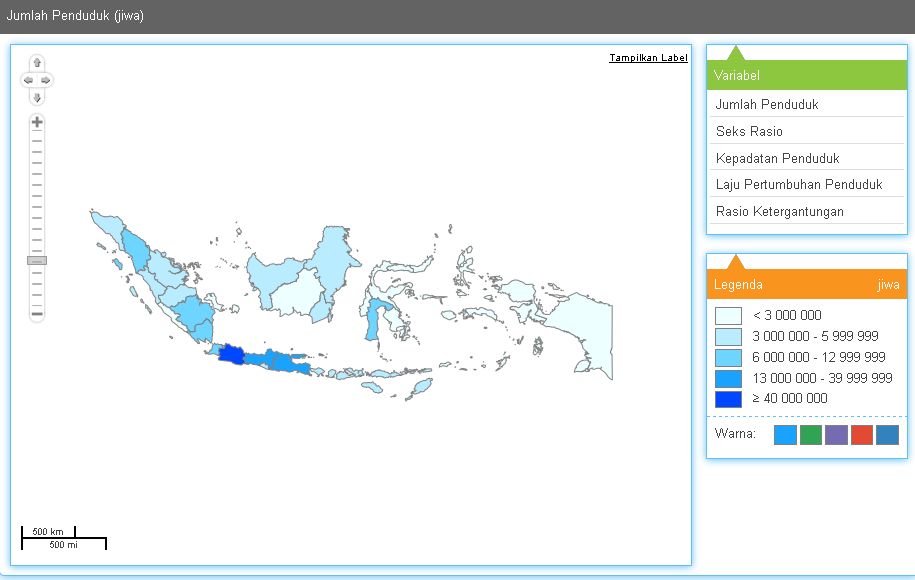The height and width of the screenshot is (580, 915).
Task: Pick the steel blue Warna swatch
Action: (x=888, y=435)
